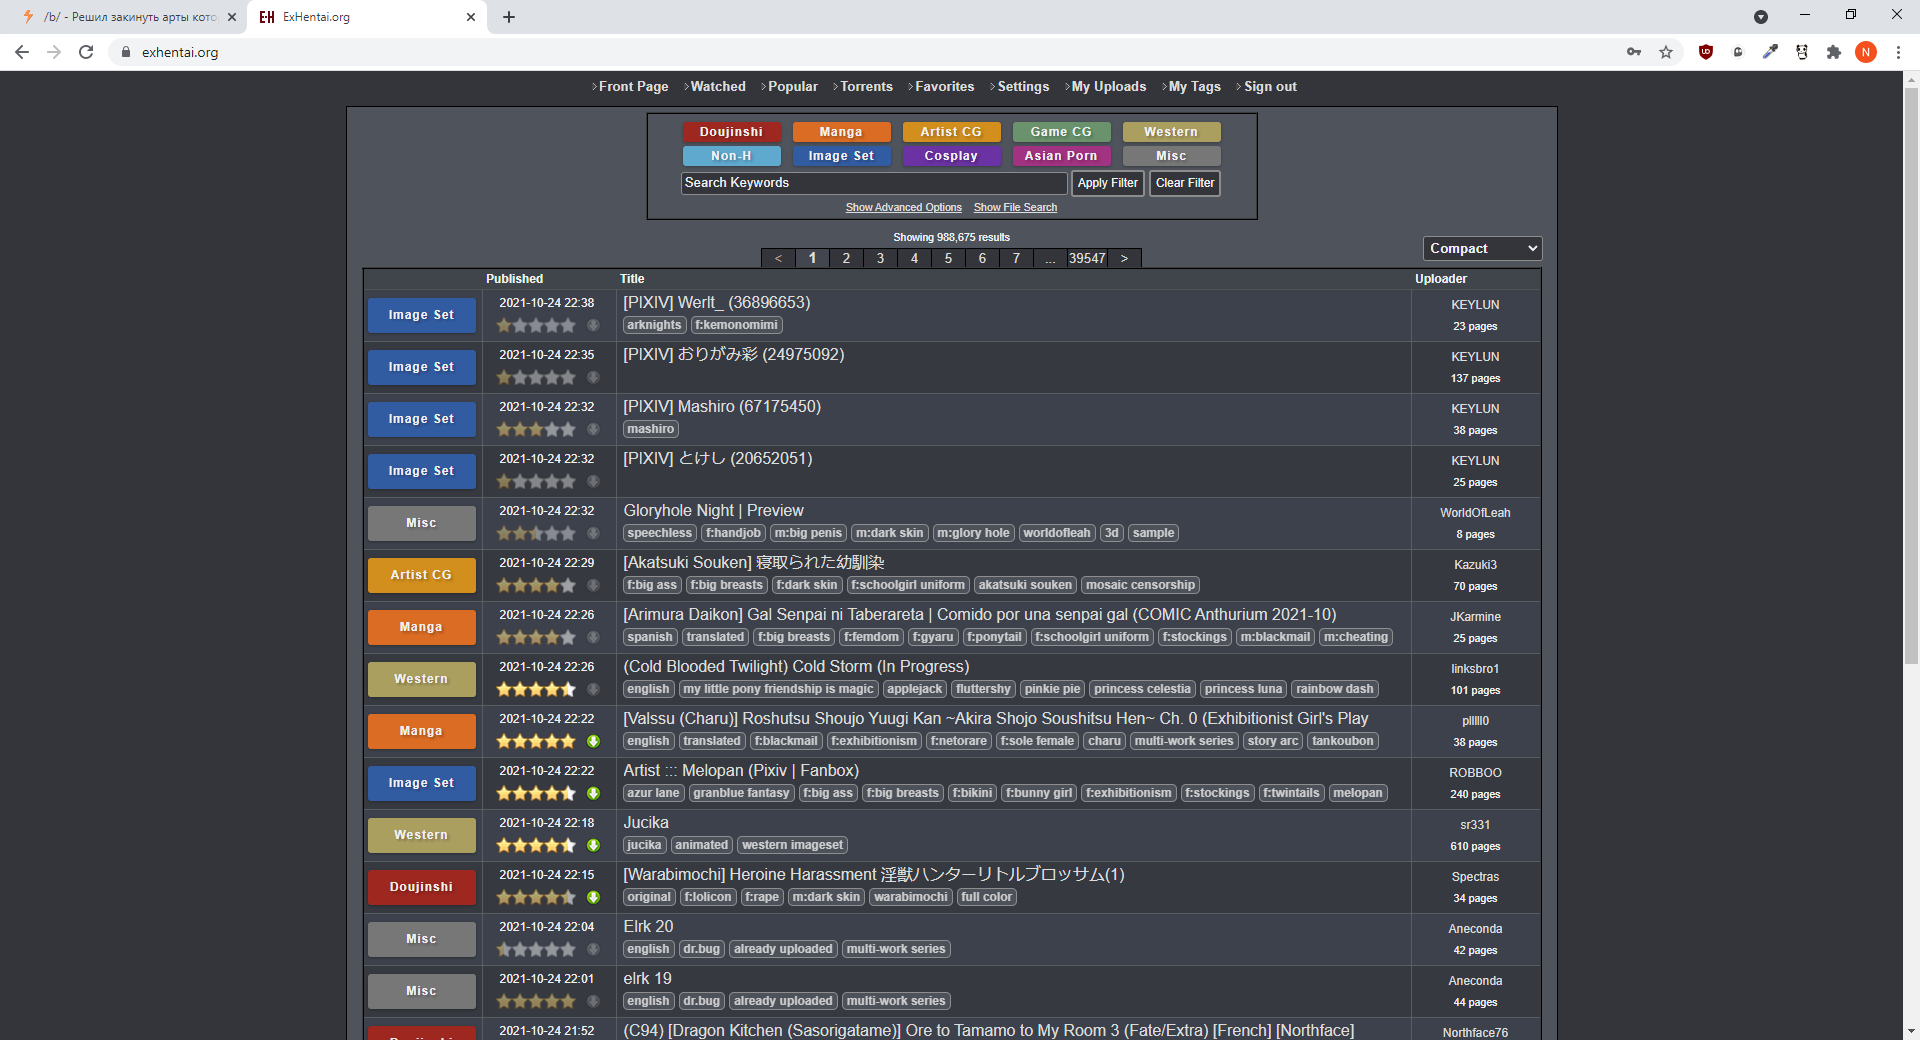Toggle the Doujinshi category filter
1920x1040 pixels.
(731, 132)
